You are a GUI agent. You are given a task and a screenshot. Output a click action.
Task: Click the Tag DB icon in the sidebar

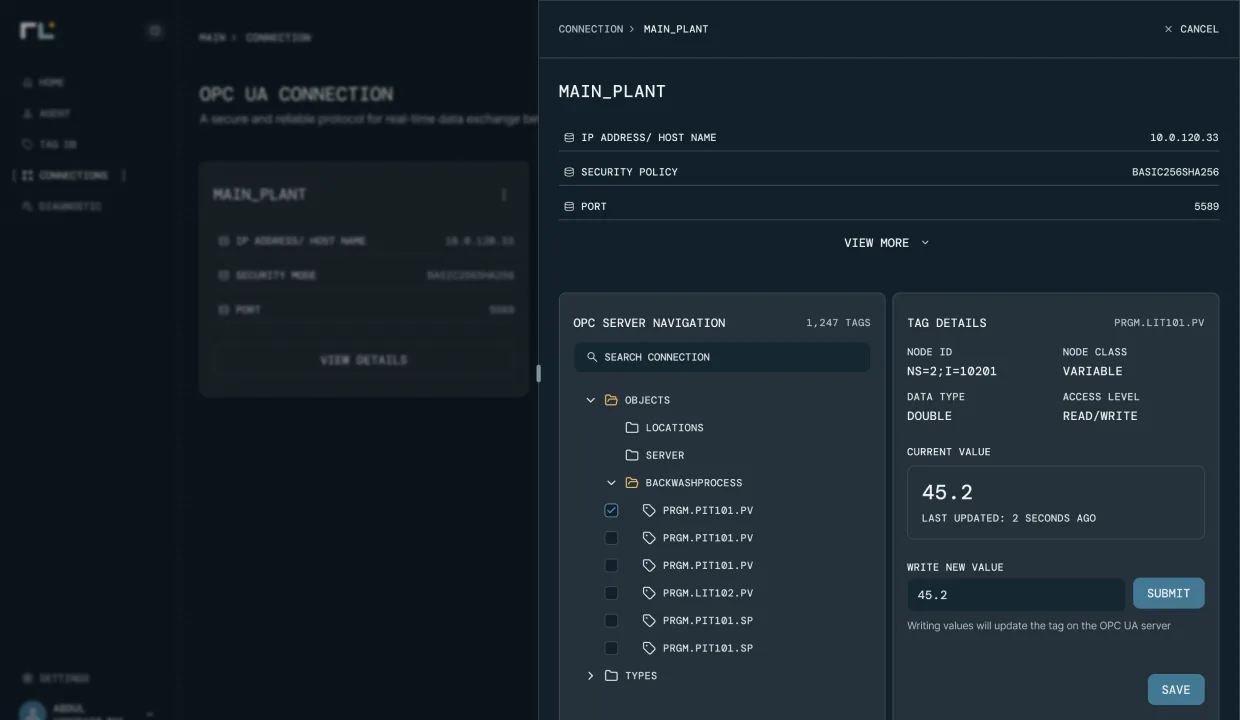28,144
